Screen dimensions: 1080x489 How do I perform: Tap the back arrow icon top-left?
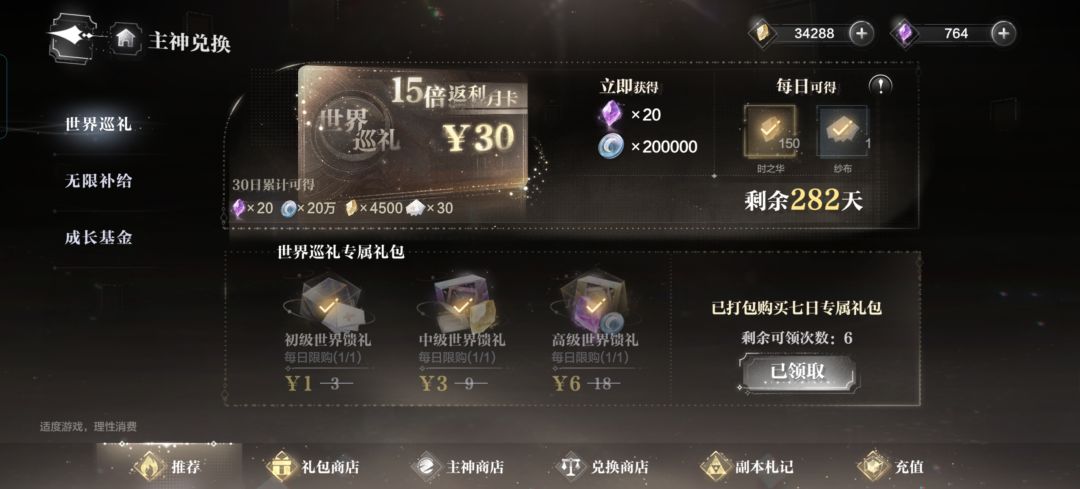coord(72,34)
